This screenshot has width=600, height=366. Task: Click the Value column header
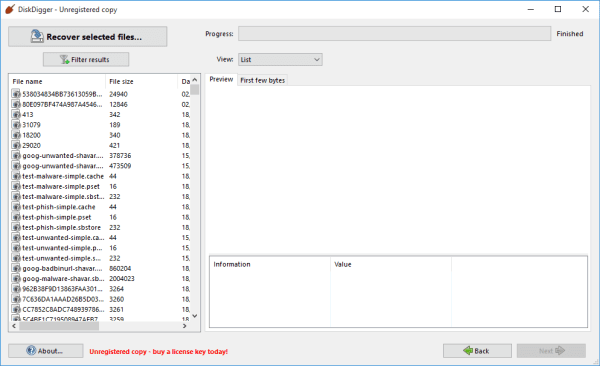[391, 264]
